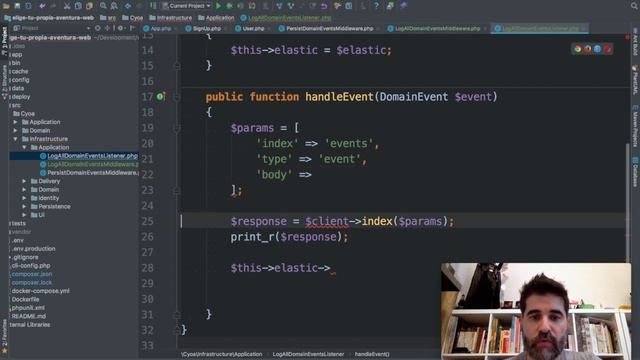This screenshot has width=640, height=360.
Task: Click the VCS update project icon
Action: tap(279, 6)
